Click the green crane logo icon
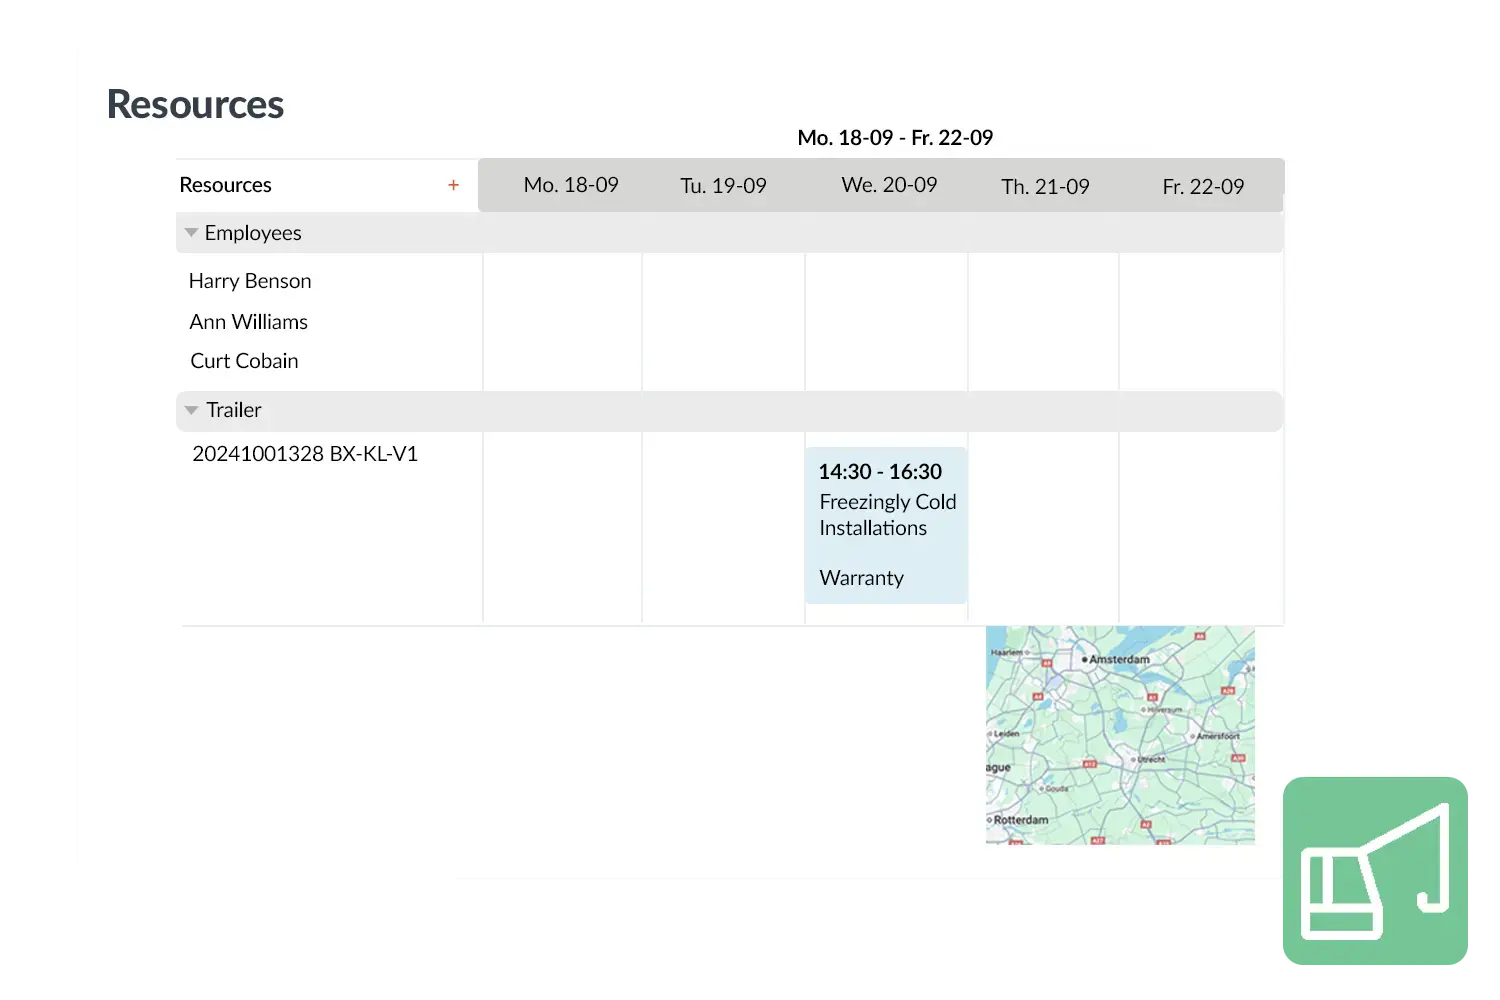This screenshot has height=1000, width=1500. click(x=1376, y=871)
